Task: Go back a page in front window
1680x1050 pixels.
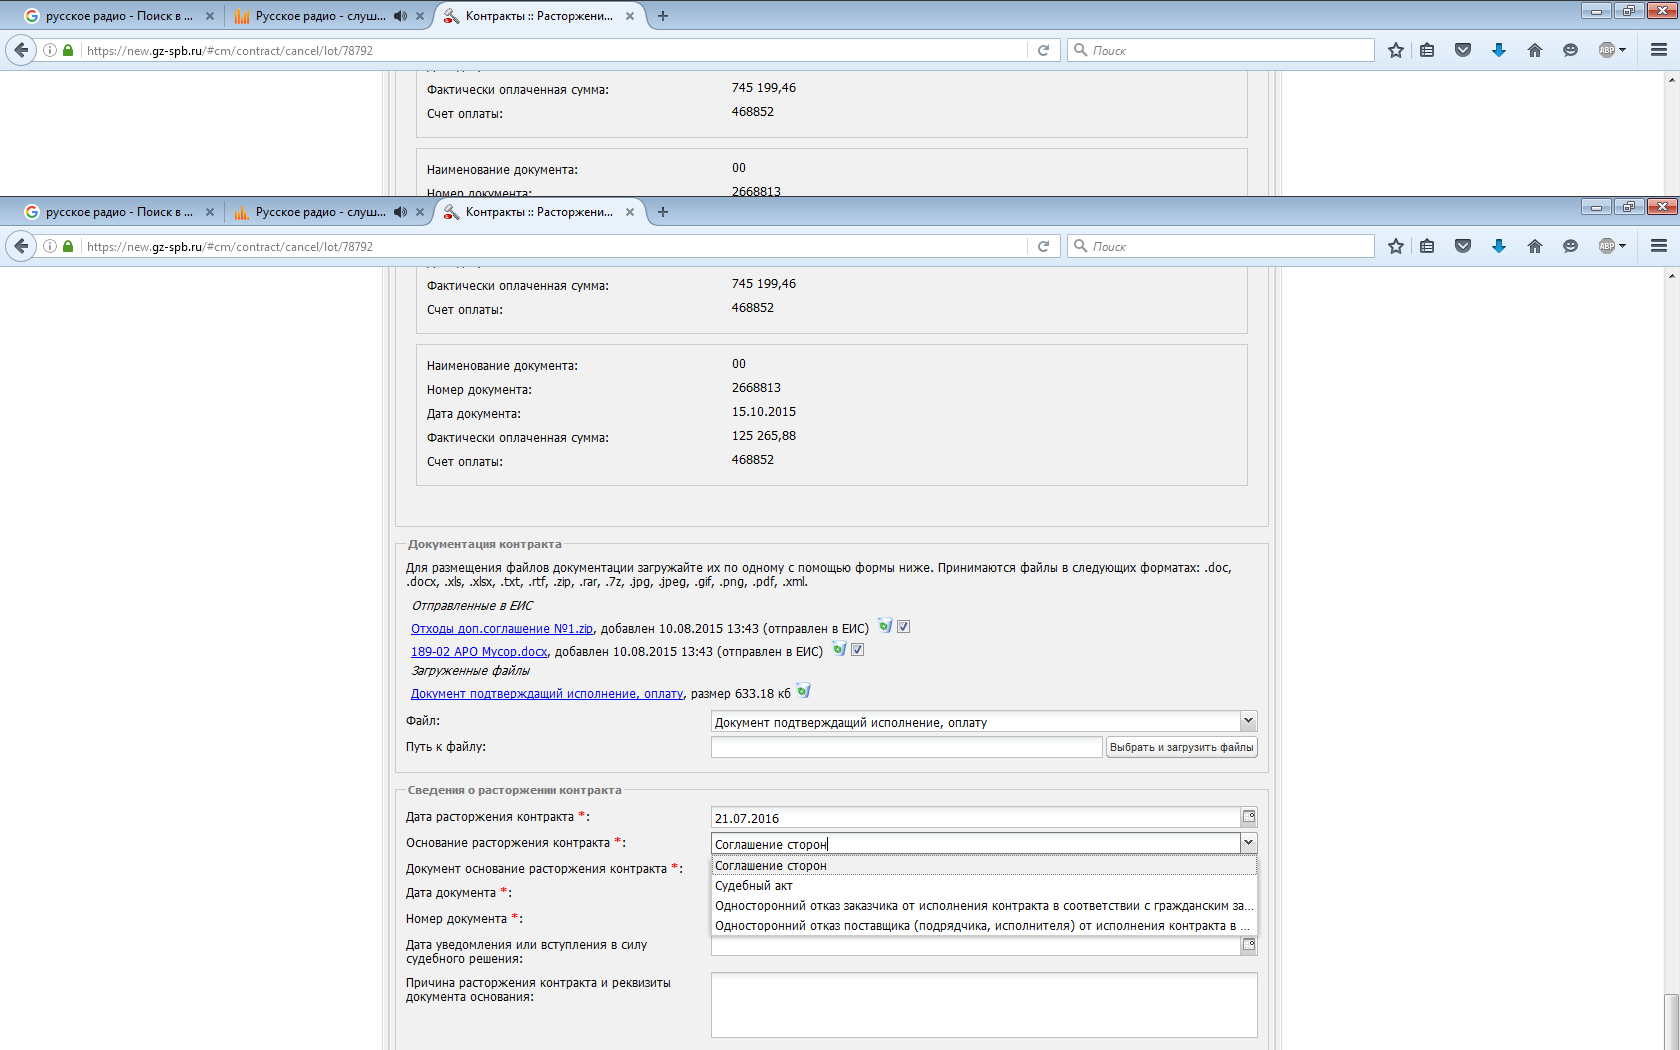Action: point(21,246)
